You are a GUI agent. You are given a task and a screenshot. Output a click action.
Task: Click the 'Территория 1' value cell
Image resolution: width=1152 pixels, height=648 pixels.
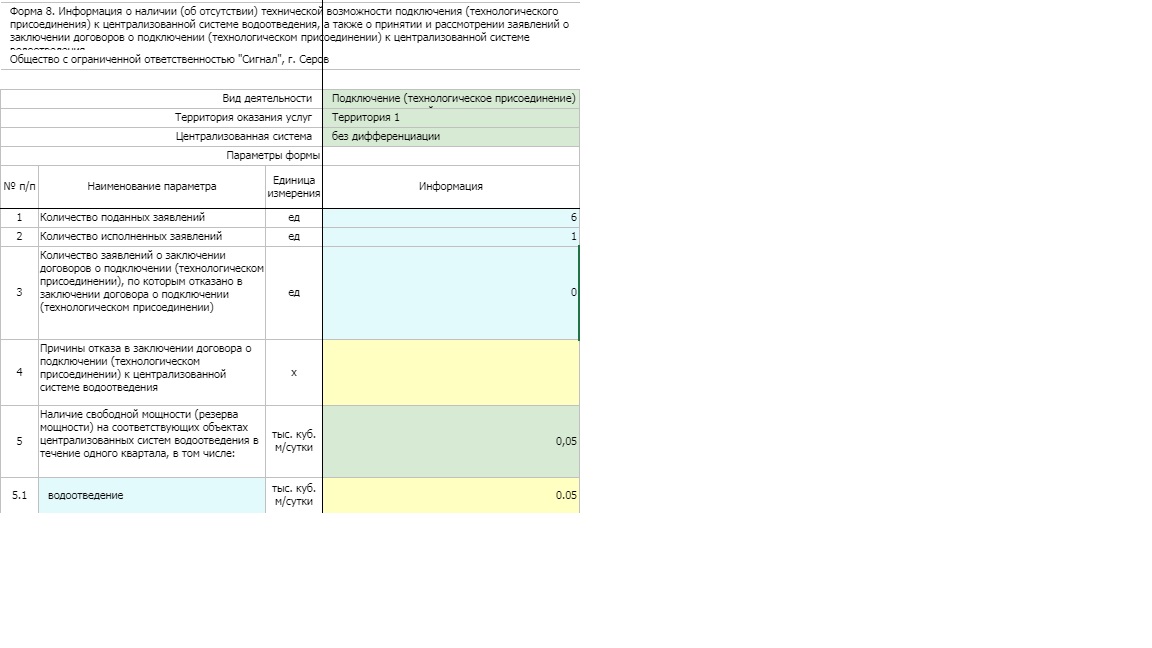[x=450, y=118]
